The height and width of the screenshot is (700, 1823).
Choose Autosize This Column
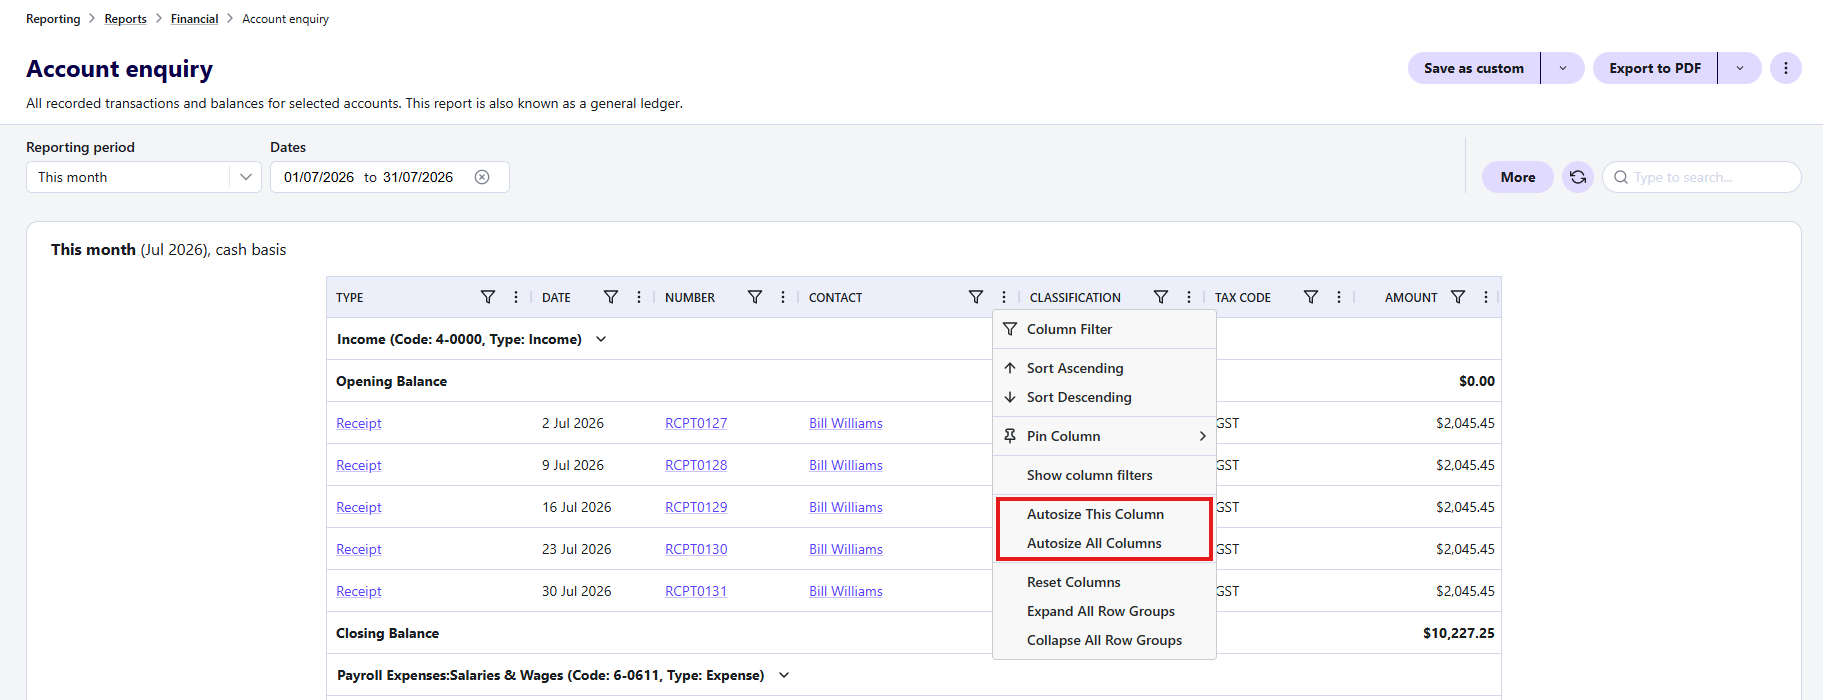click(x=1104, y=514)
